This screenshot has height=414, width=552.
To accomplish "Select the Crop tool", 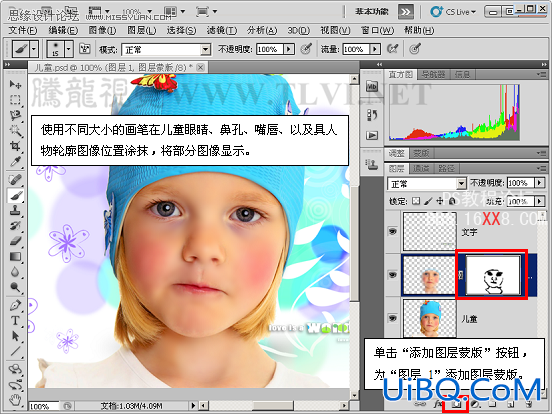I will (x=15, y=146).
